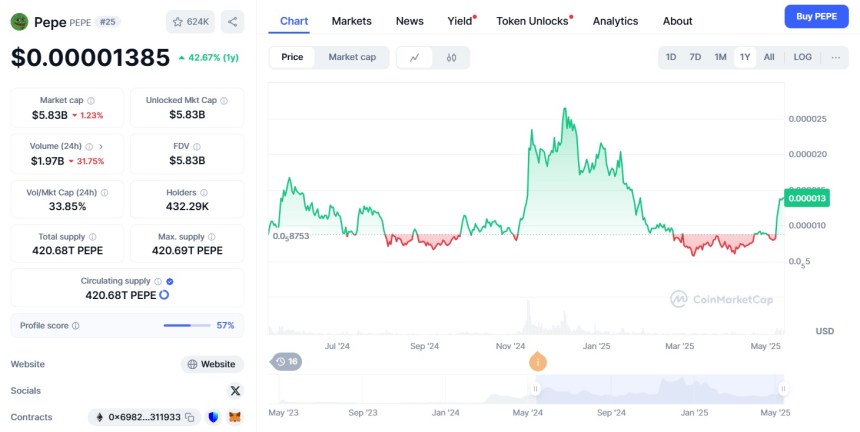Open the News tab

pyautogui.click(x=410, y=21)
